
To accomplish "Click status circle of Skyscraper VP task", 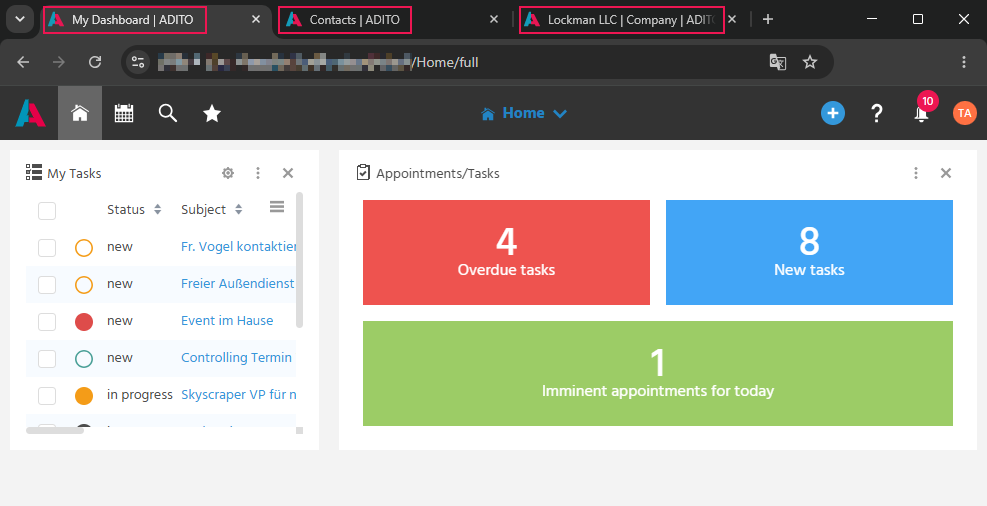I will [x=84, y=396].
